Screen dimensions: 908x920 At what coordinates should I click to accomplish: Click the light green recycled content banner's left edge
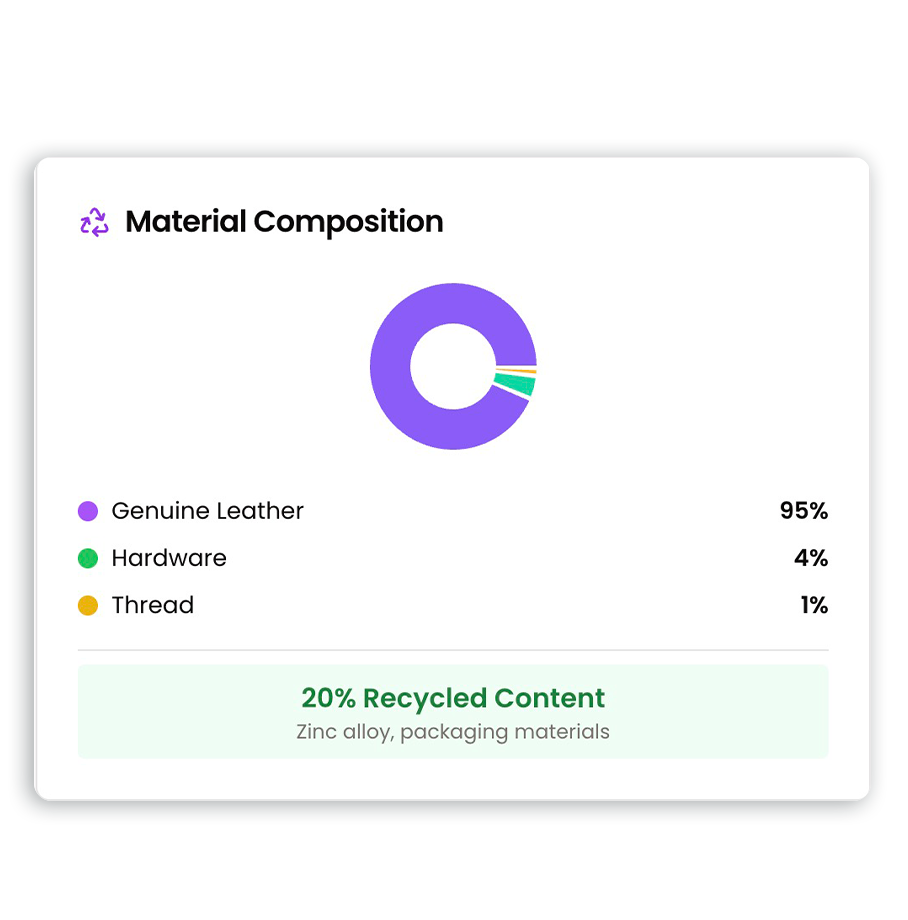coord(84,712)
